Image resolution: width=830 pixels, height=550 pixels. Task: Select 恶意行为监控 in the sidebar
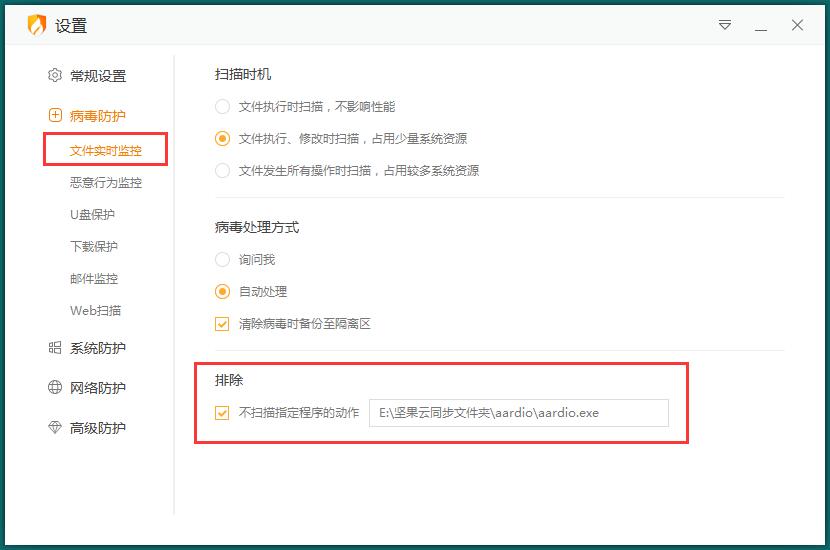[106, 183]
